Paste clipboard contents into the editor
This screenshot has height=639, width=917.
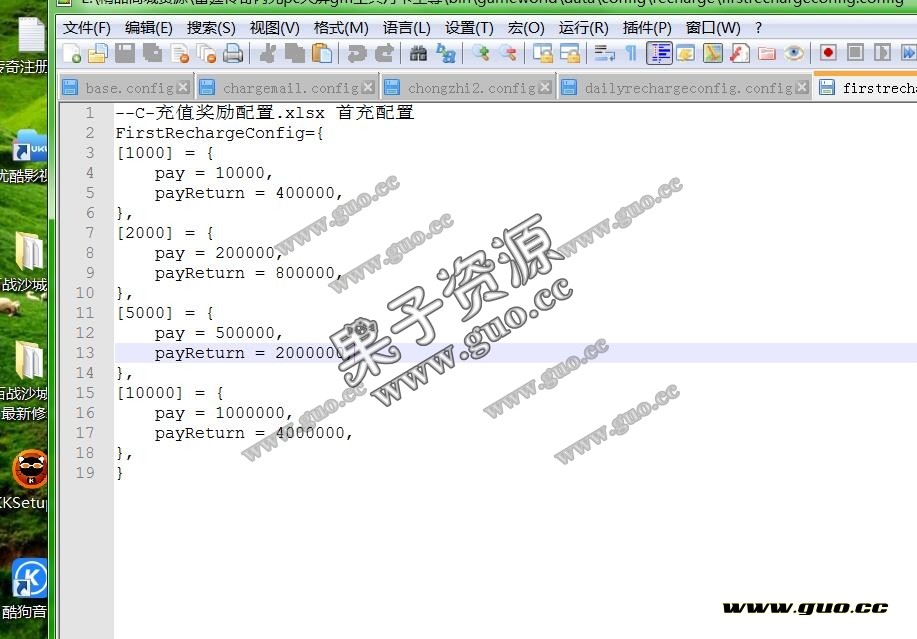click(x=322, y=55)
